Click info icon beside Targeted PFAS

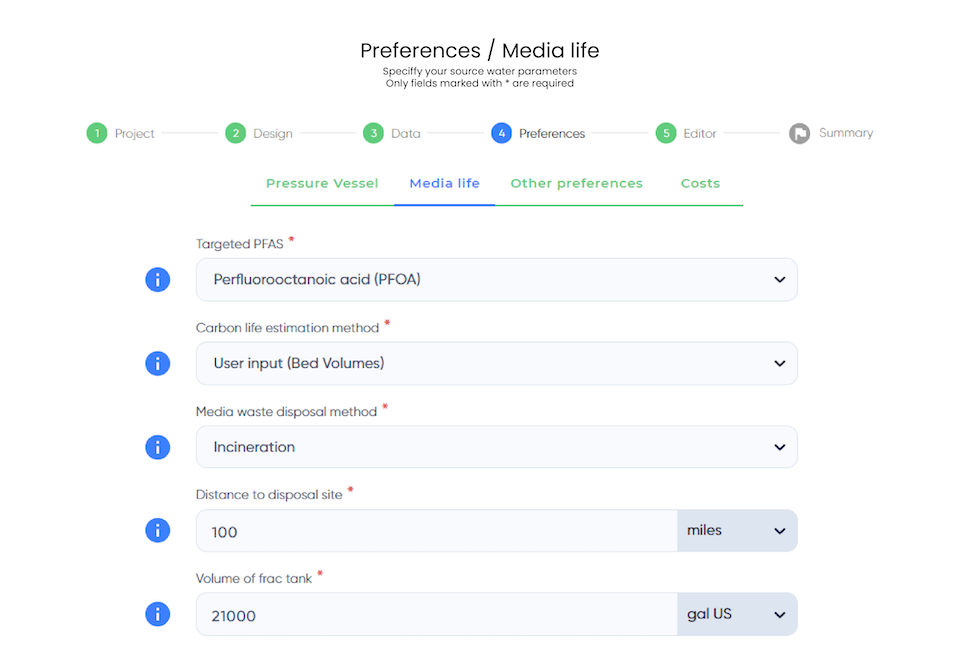click(157, 280)
